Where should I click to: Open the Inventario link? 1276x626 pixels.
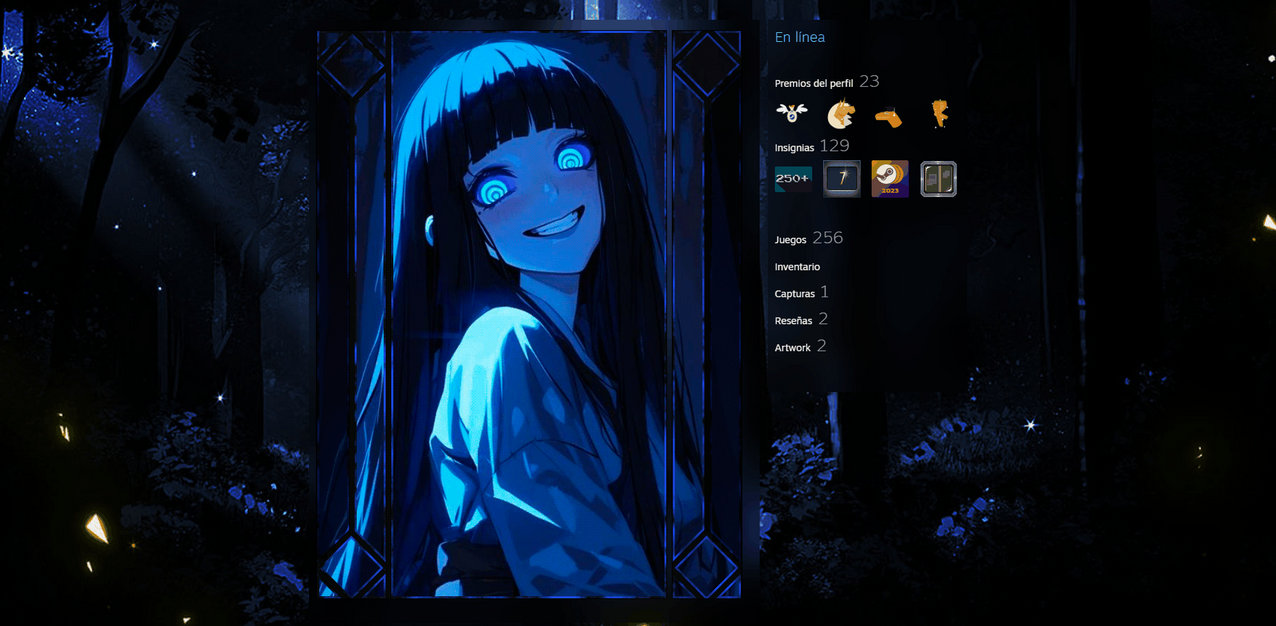(797, 267)
